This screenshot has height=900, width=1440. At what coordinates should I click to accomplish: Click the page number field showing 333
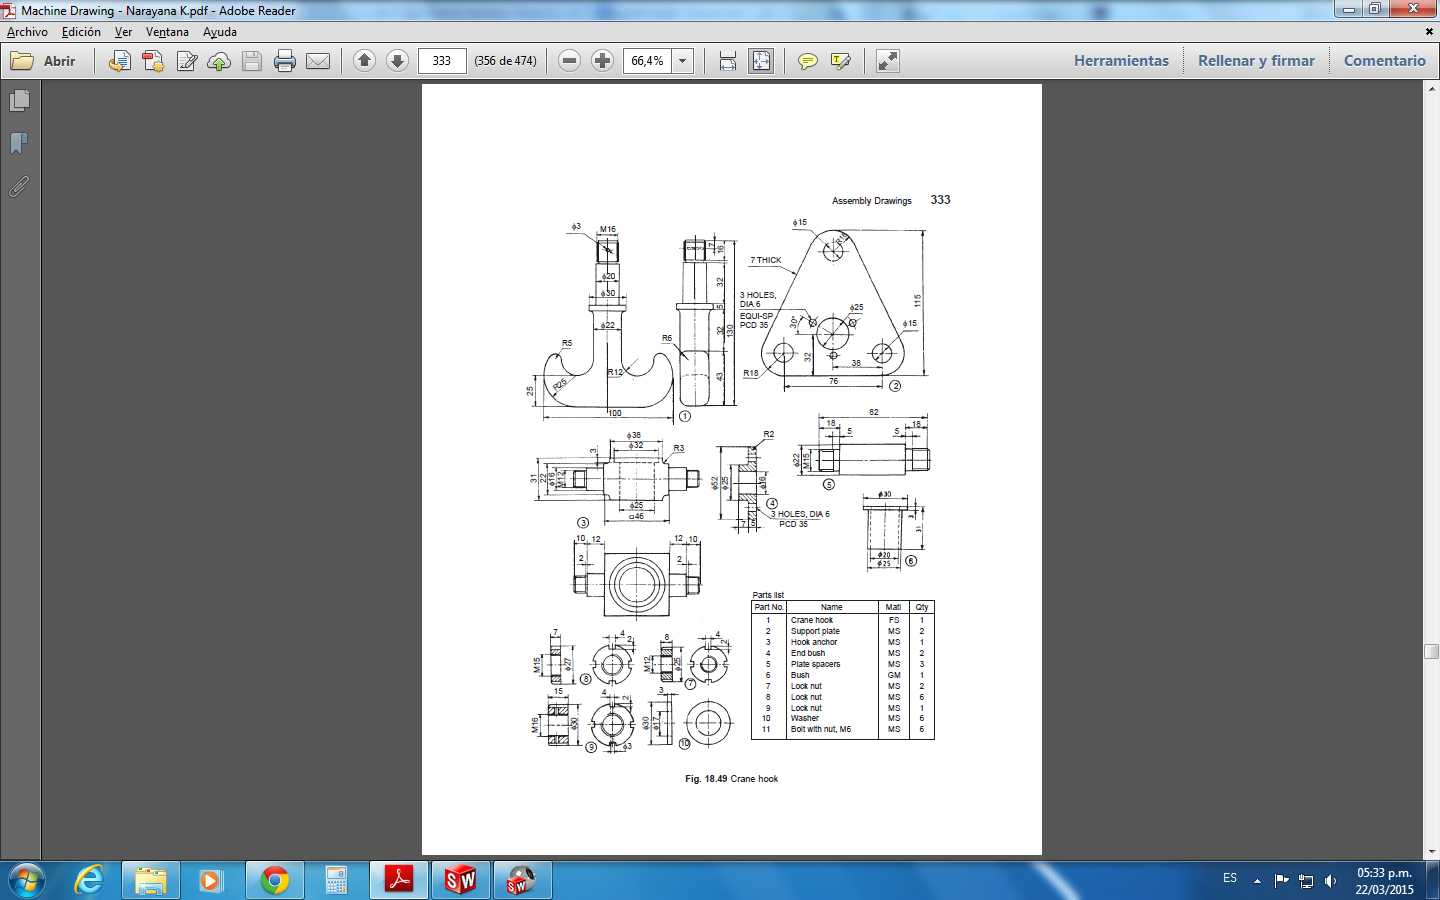coord(442,61)
